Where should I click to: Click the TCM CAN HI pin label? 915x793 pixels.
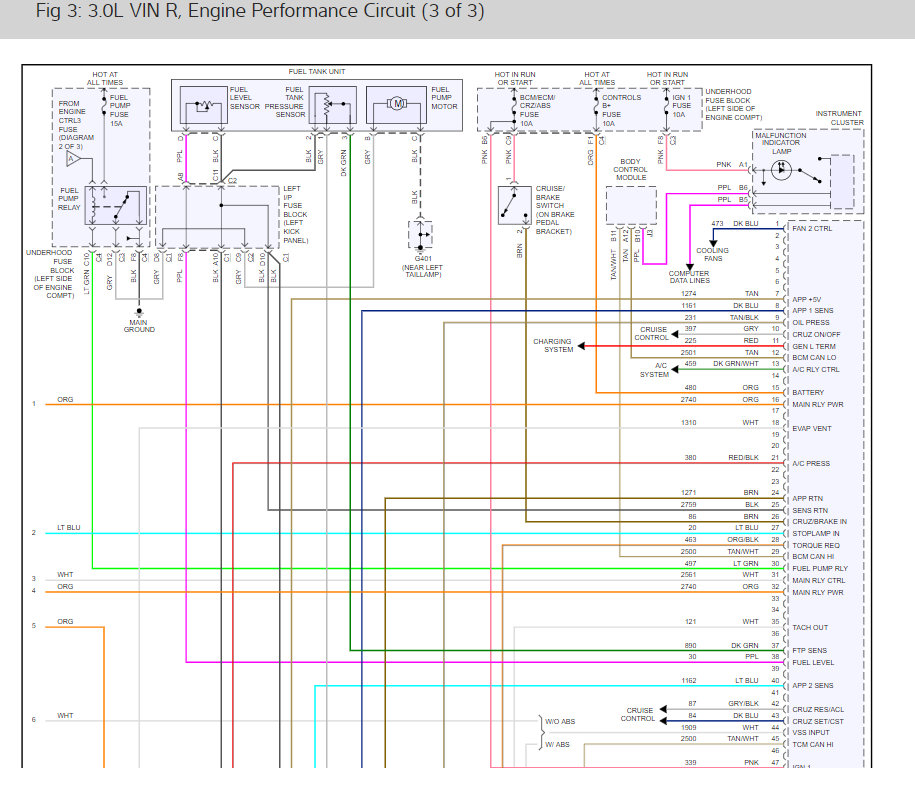tap(812, 745)
